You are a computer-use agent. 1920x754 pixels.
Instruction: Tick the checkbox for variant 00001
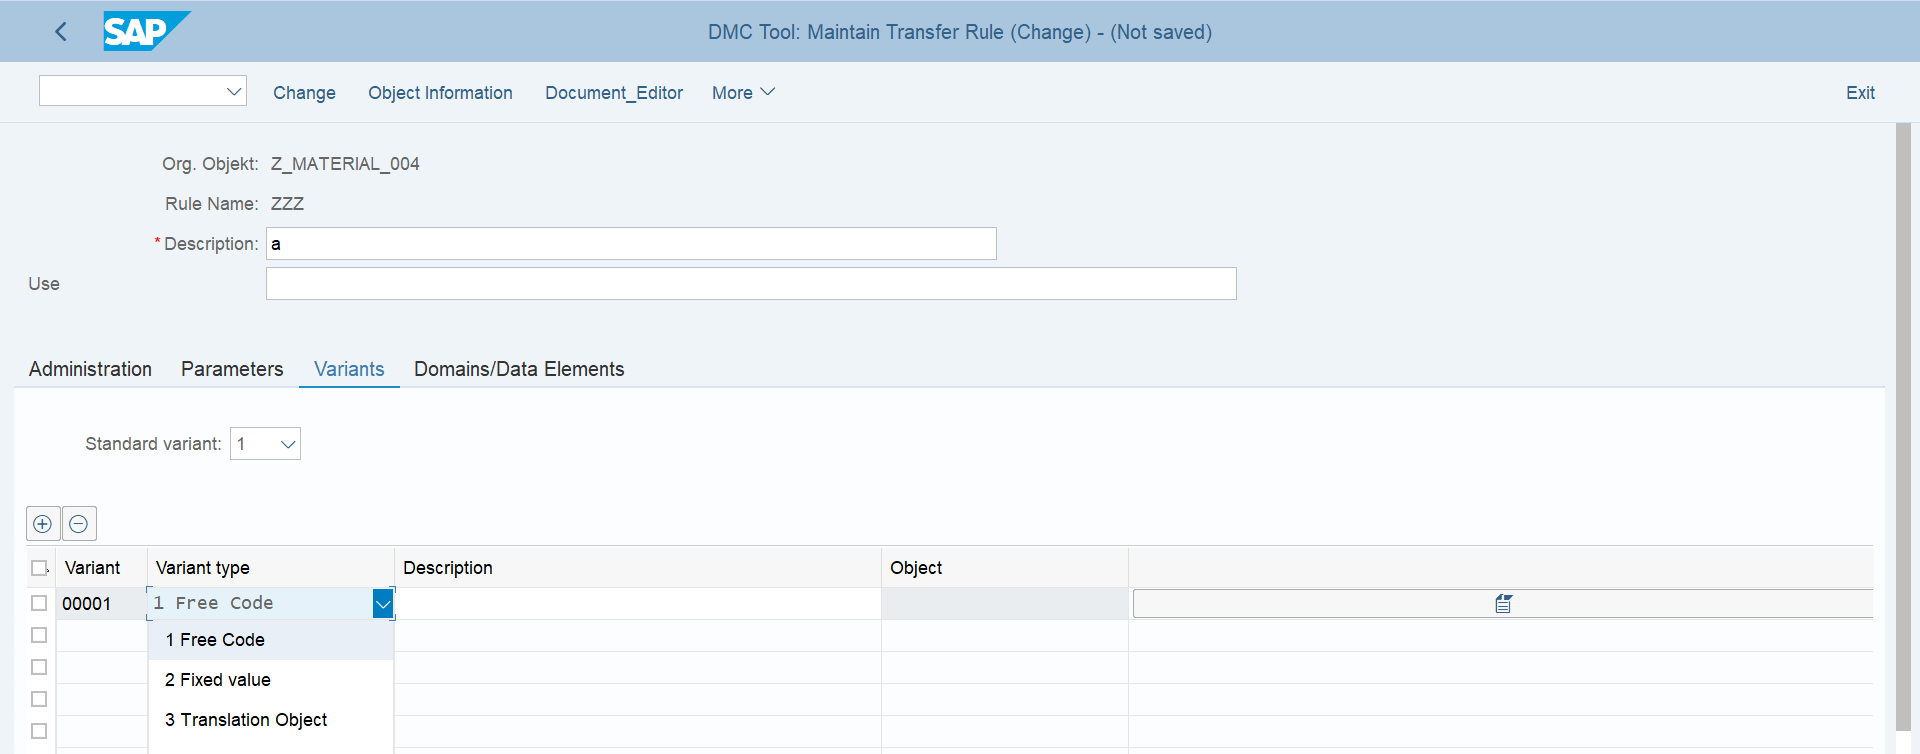[39, 603]
